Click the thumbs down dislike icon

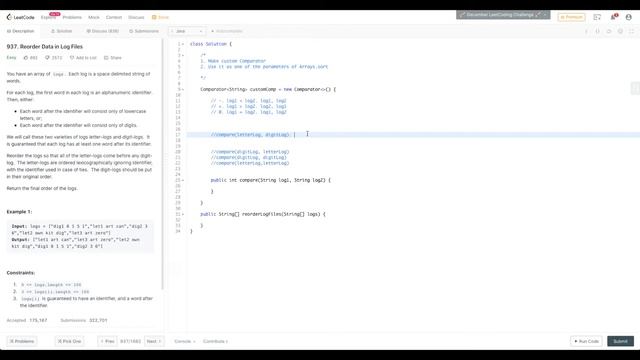pos(47,58)
